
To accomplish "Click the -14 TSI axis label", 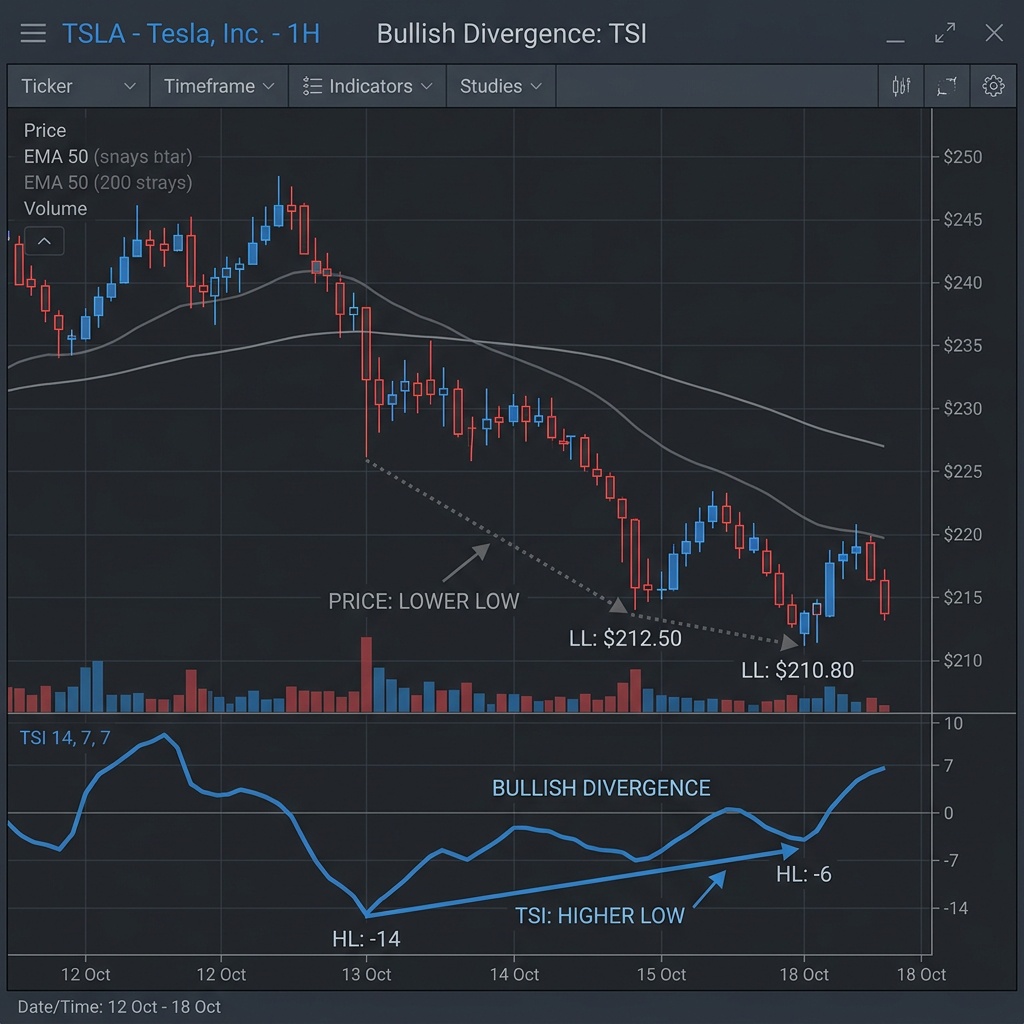I will pos(955,908).
